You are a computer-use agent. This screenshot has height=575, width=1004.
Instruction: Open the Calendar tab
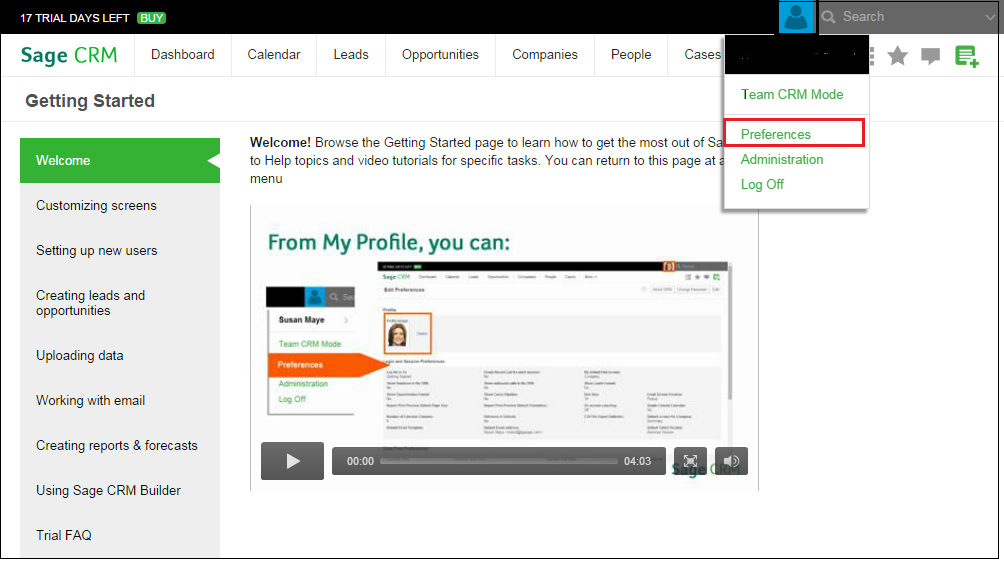(x=273, y=55)
